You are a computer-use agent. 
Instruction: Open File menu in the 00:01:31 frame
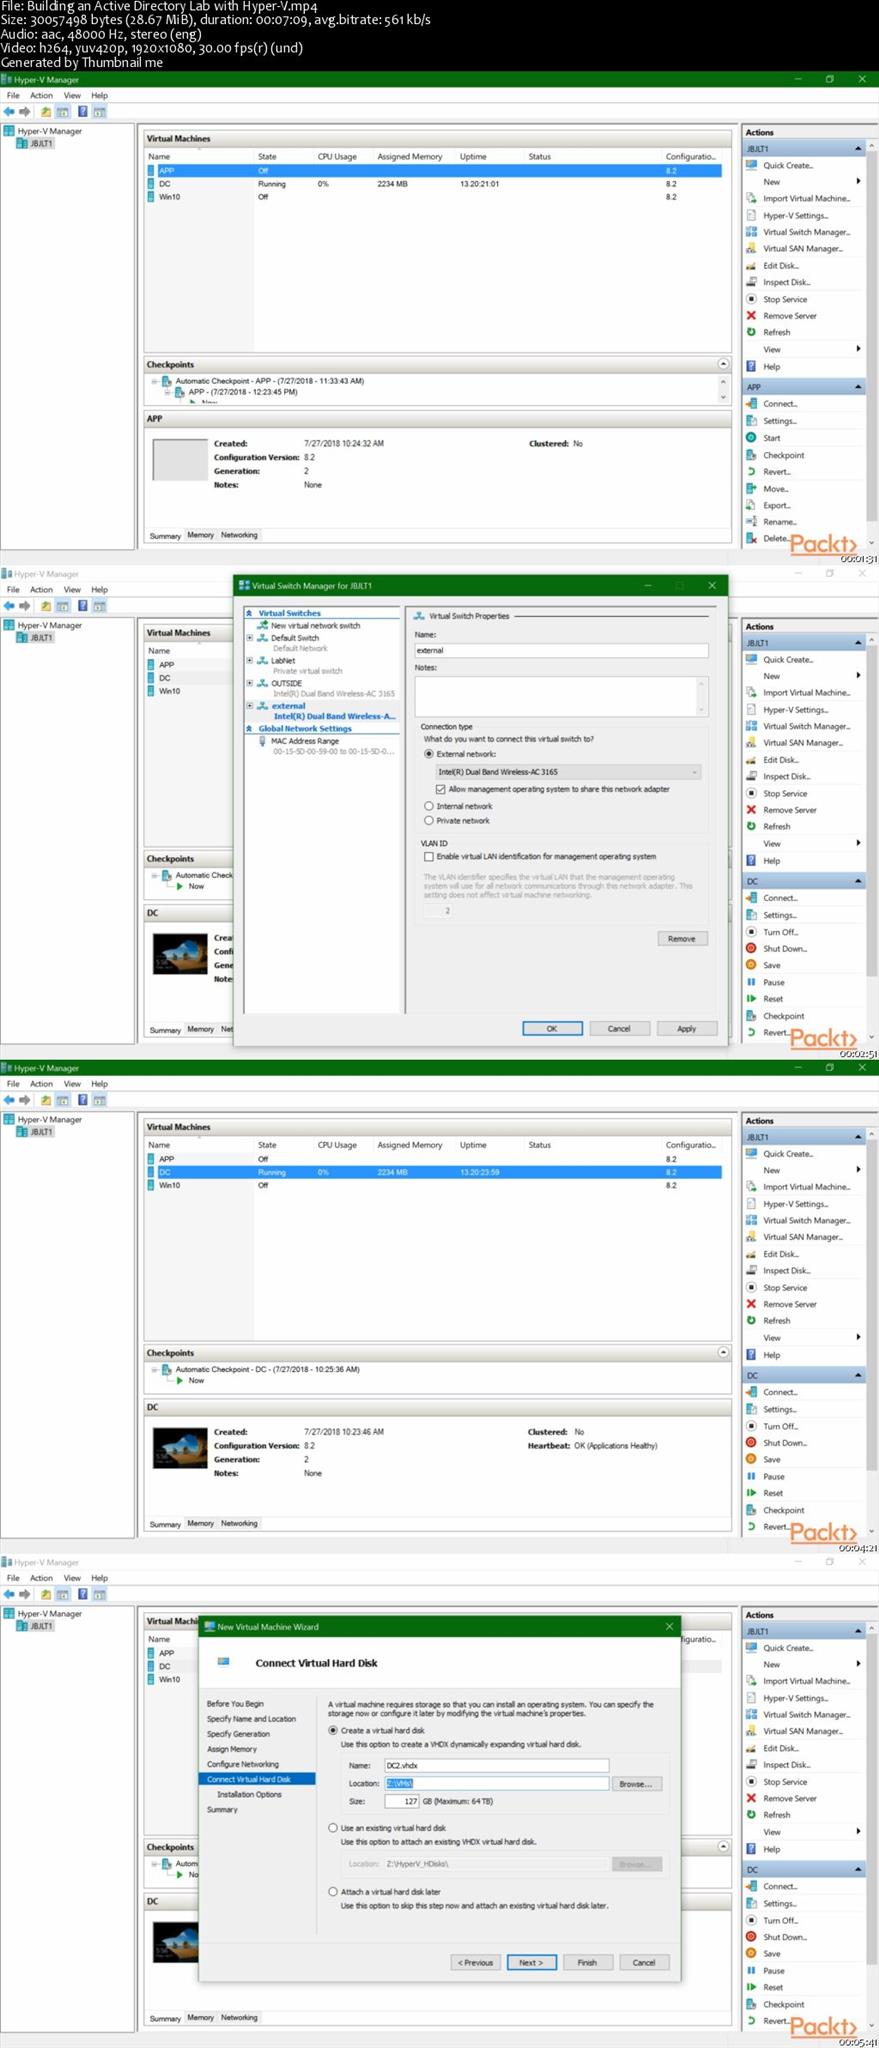click(x=13, y=96)
